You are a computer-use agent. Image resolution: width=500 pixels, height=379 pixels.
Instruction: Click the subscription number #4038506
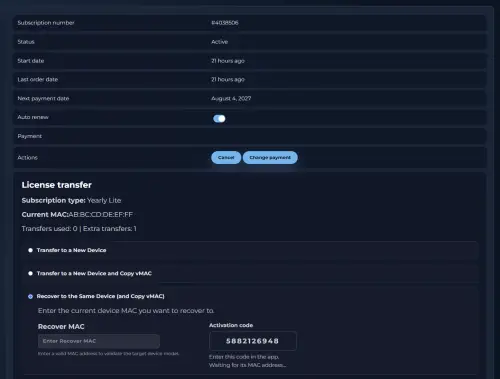click(225, 23)
